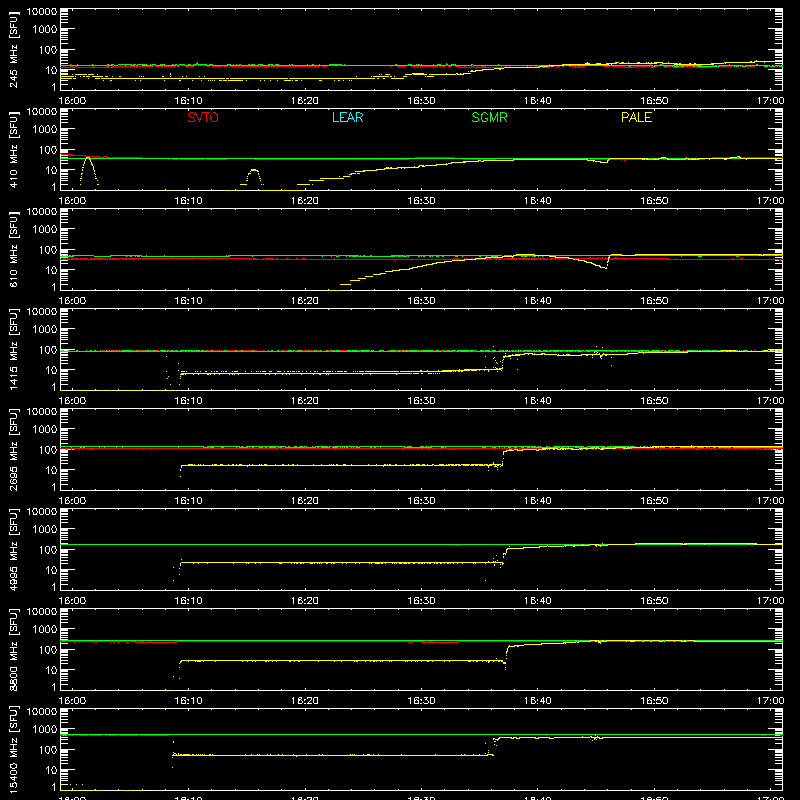Screen dimensions: 800x800
Task: Click 16:30 tick label under 4995 MHz panel
Action: 421,601
